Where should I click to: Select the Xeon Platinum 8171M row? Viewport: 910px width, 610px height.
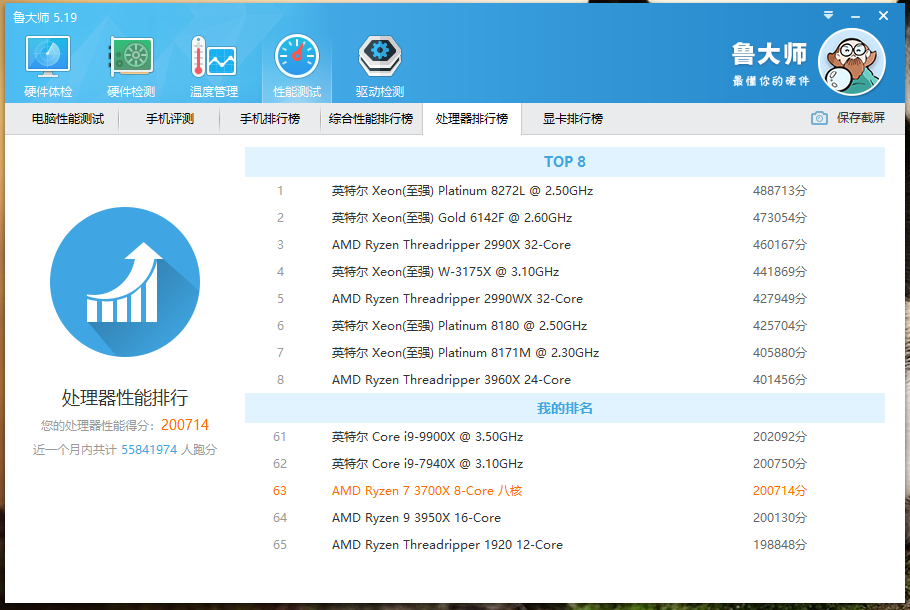pos(565,352)
